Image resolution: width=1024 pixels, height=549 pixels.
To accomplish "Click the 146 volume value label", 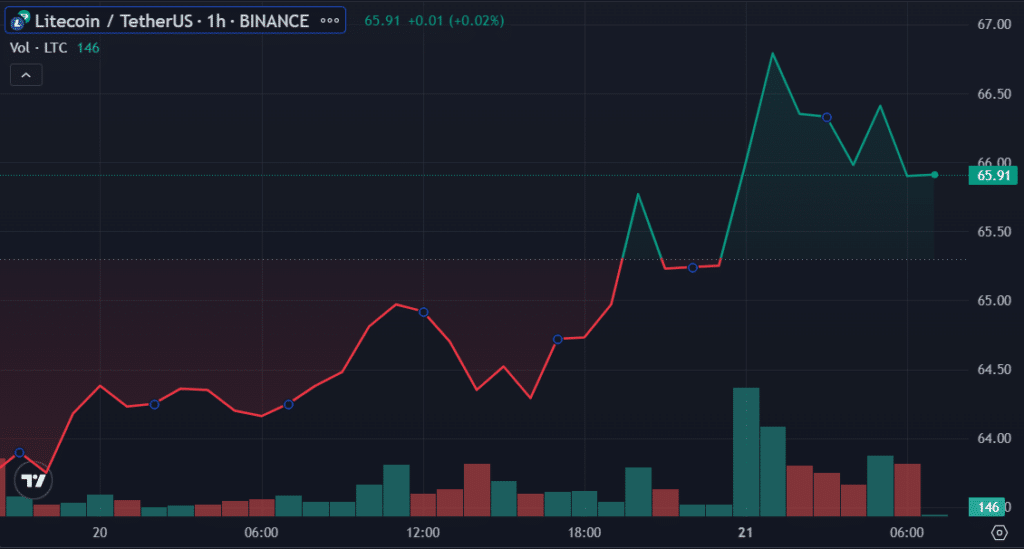I will tap(987, 507).
